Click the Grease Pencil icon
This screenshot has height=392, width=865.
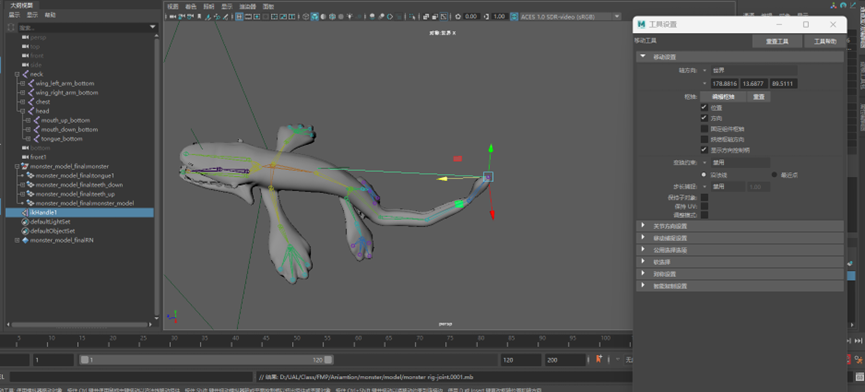pyautogui.click(x=225, y=17)
